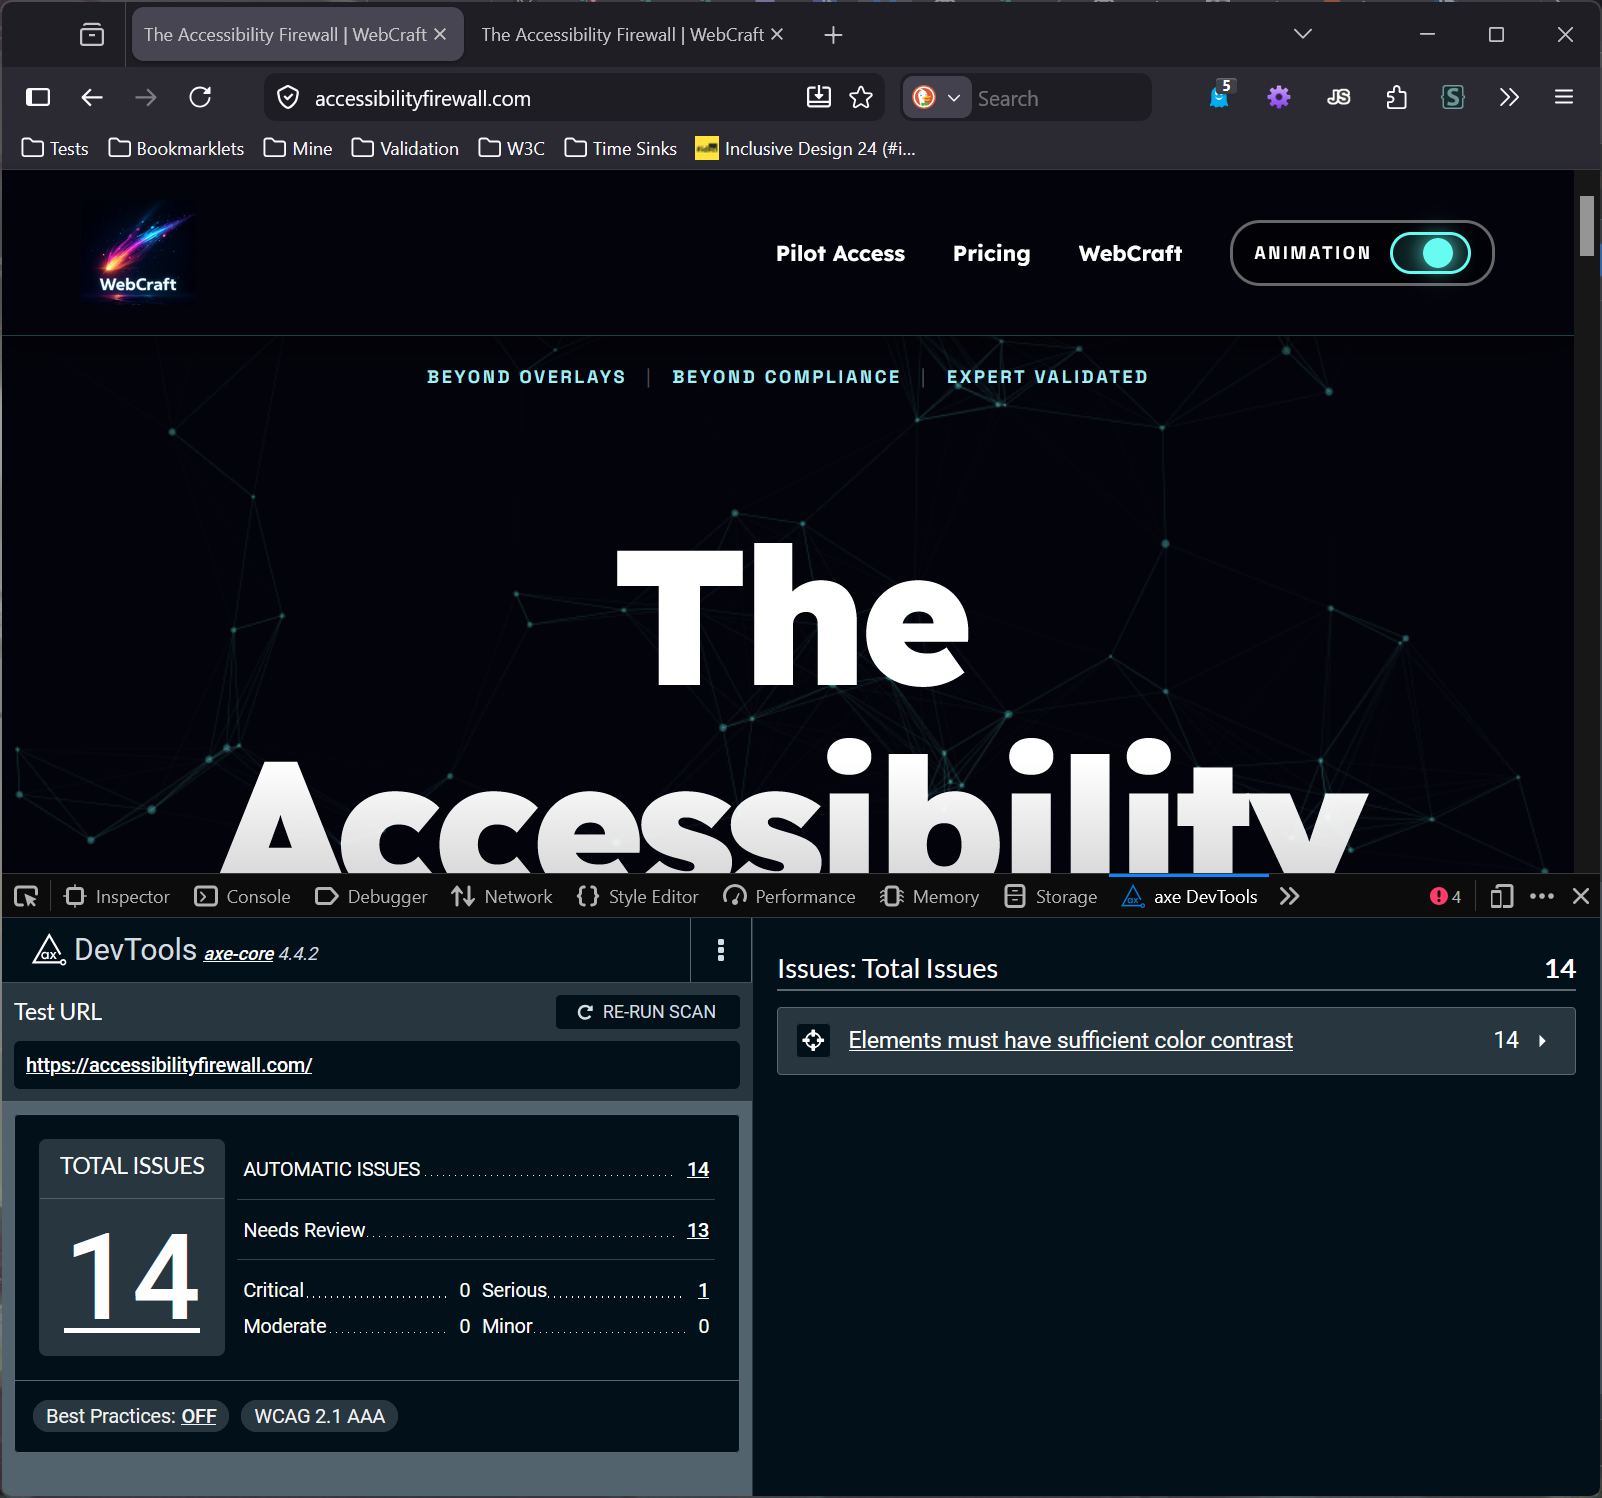Switch to the Inspector tab
Screen dimensions: 1602x1498
[117, 897]
